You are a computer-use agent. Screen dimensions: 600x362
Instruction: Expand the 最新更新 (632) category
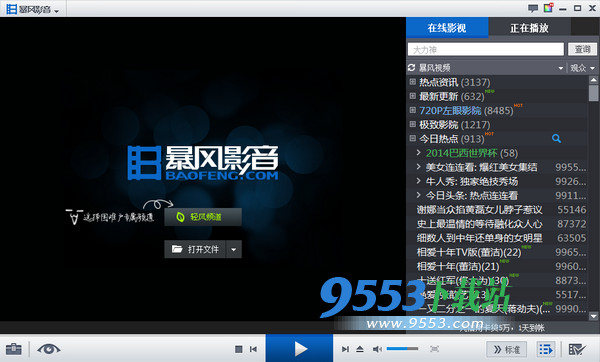tap(412, 96)
